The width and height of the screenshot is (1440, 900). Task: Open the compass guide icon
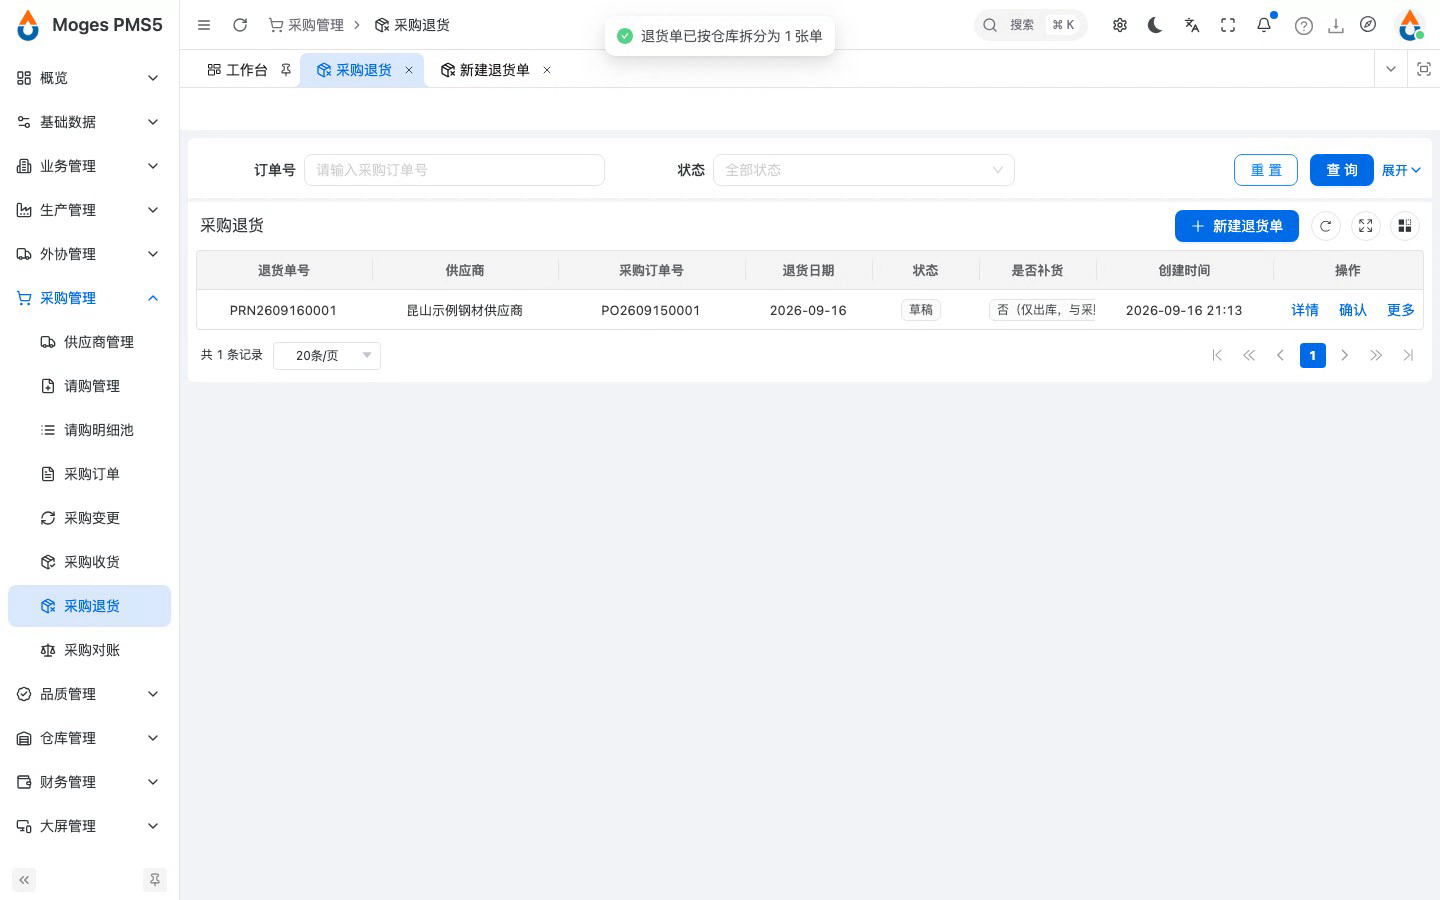pos(1368,25)
